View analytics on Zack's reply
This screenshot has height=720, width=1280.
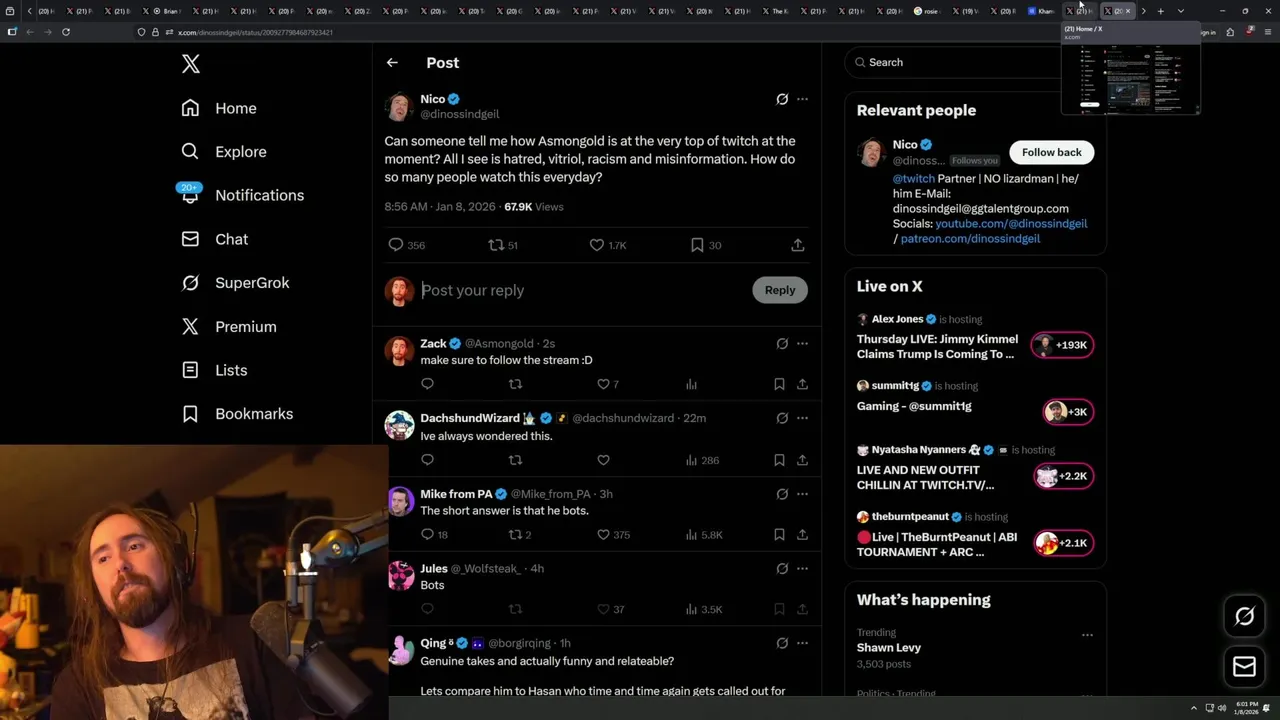point(691,384)
